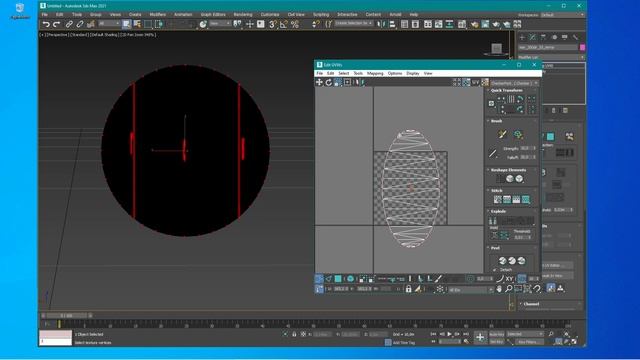Screen dimensions: 640x360
Task: Toggle the Lock Selected lock icon in Edit UVWs
Action: click(409, 289)
